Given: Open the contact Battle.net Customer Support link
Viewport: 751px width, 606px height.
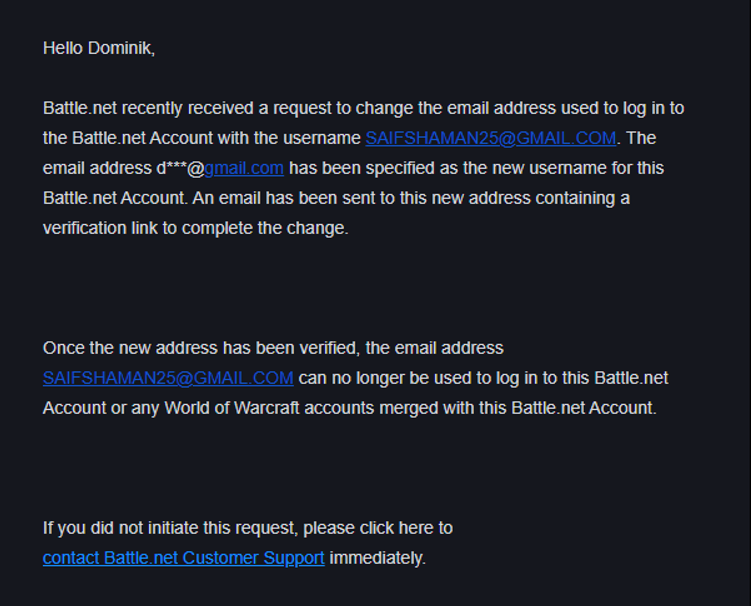Looking at the screenshot, I should [x=183, y=558].
